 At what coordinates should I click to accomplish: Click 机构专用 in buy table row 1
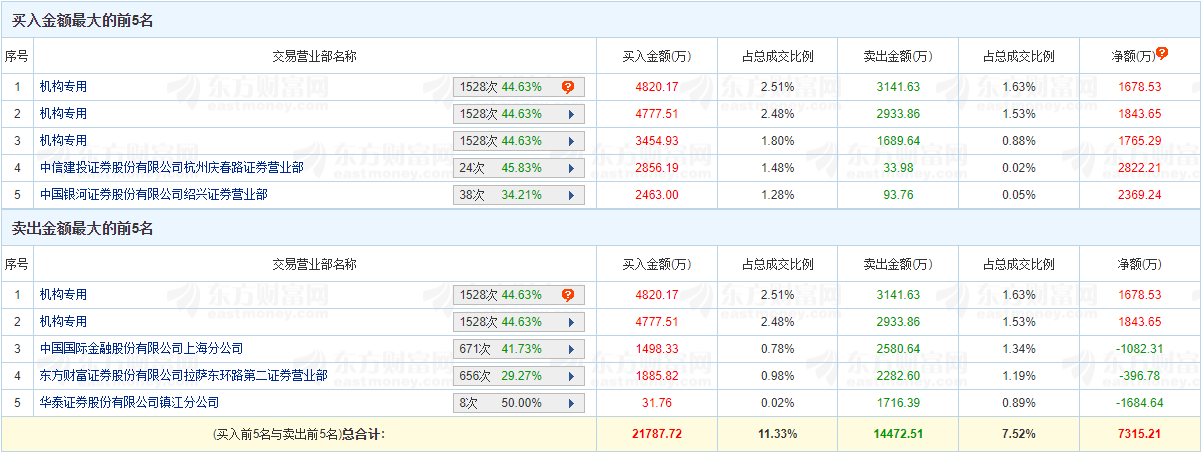[x=63, y=87]
